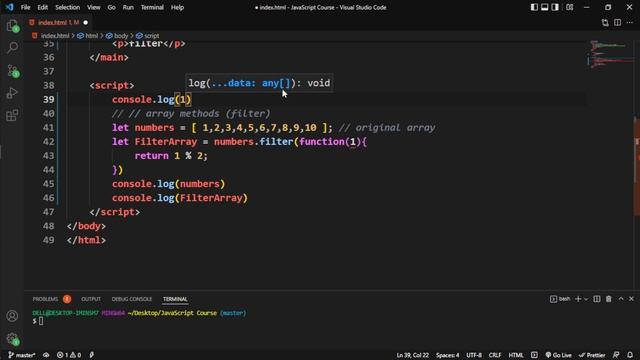Screen dimensions: 640x360
Task: Click the errors and warnings status indicator
Action: [x=69, y=355]
